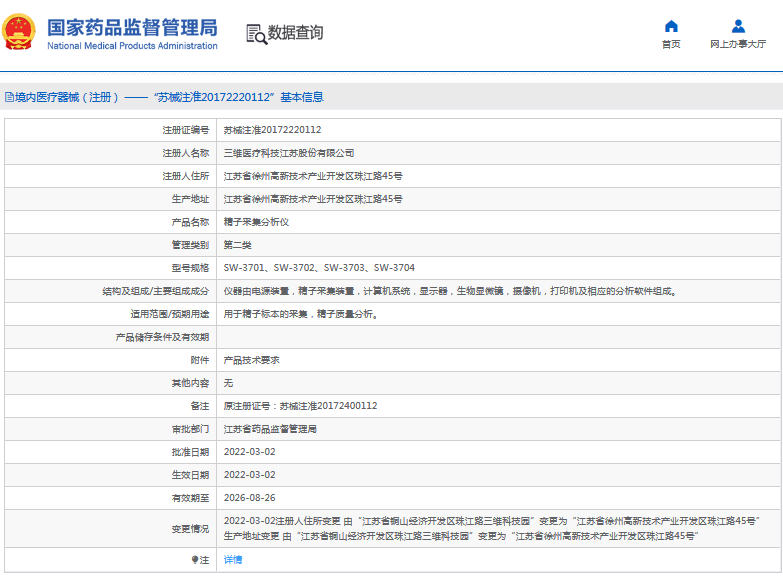Click the 型号规格 label cell

coord(111,268)
